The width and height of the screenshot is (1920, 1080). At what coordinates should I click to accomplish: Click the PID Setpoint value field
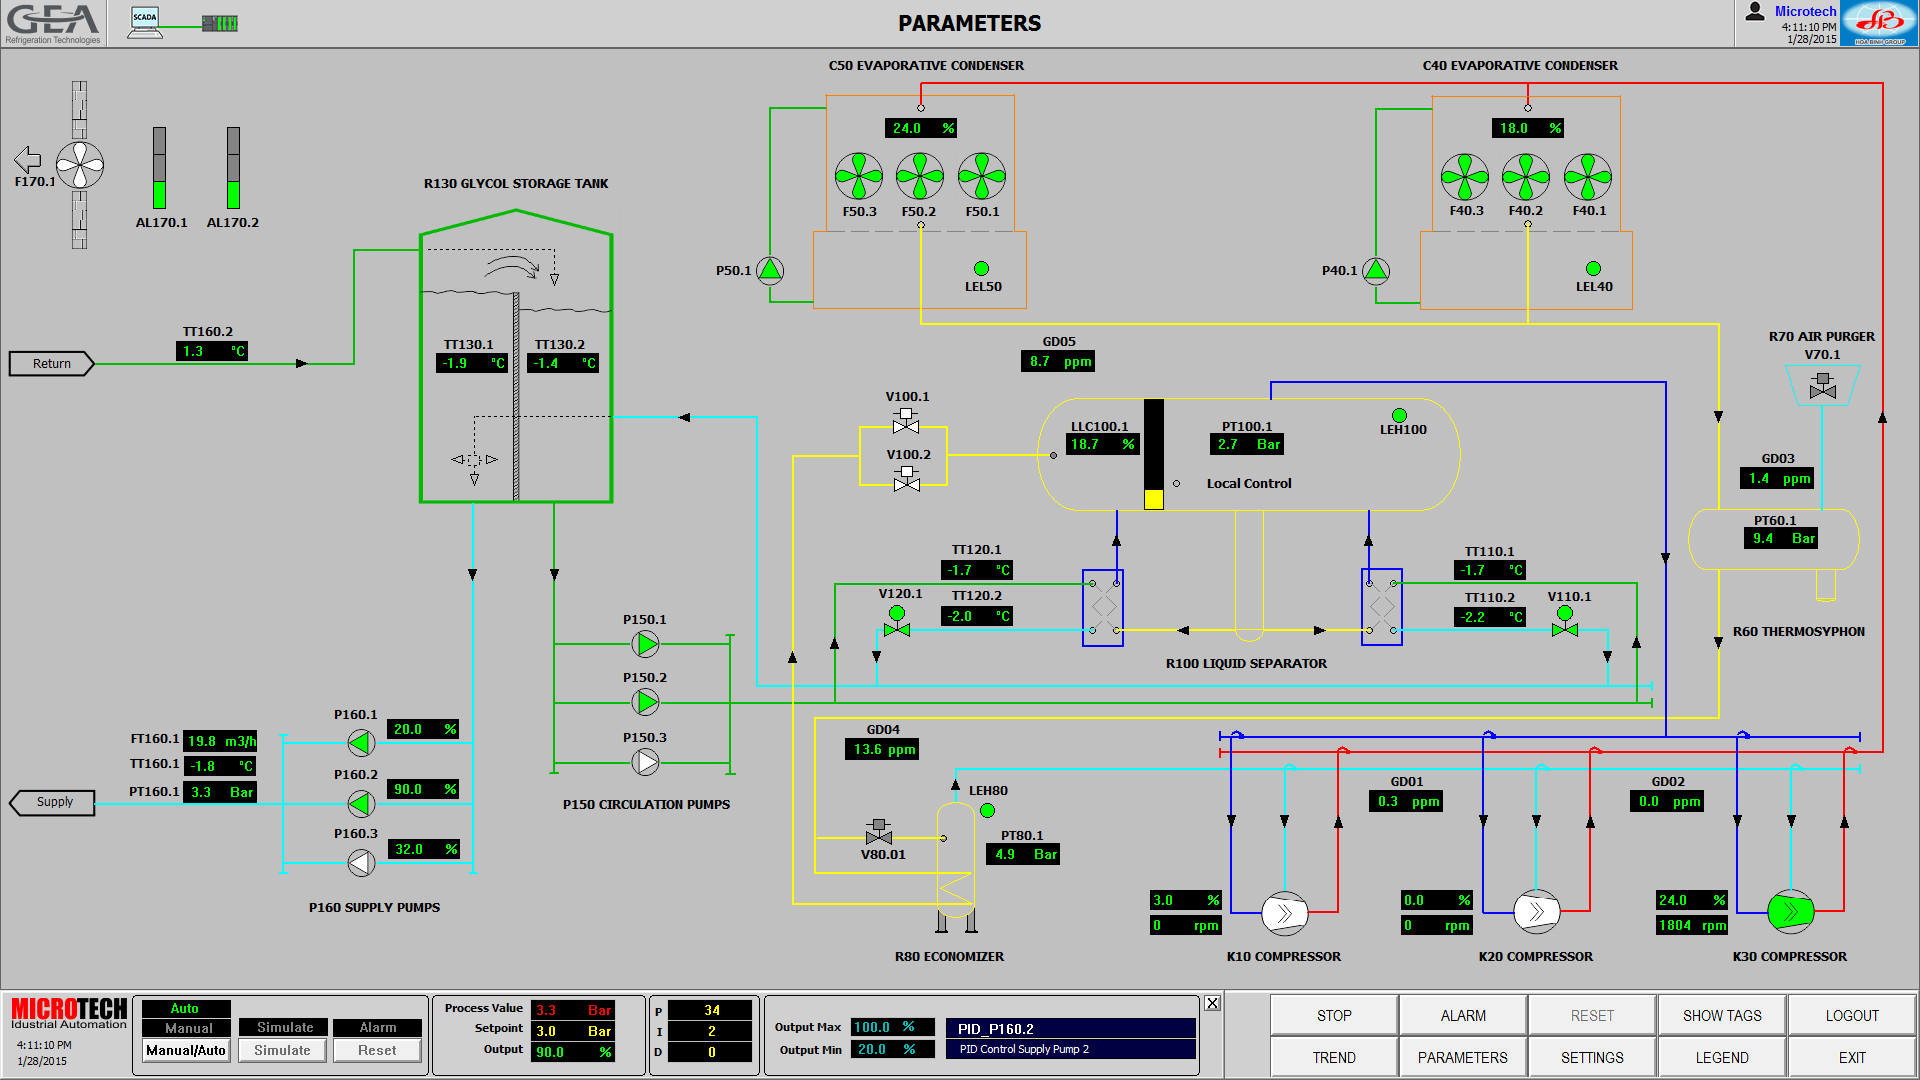tap(572, 1031)
